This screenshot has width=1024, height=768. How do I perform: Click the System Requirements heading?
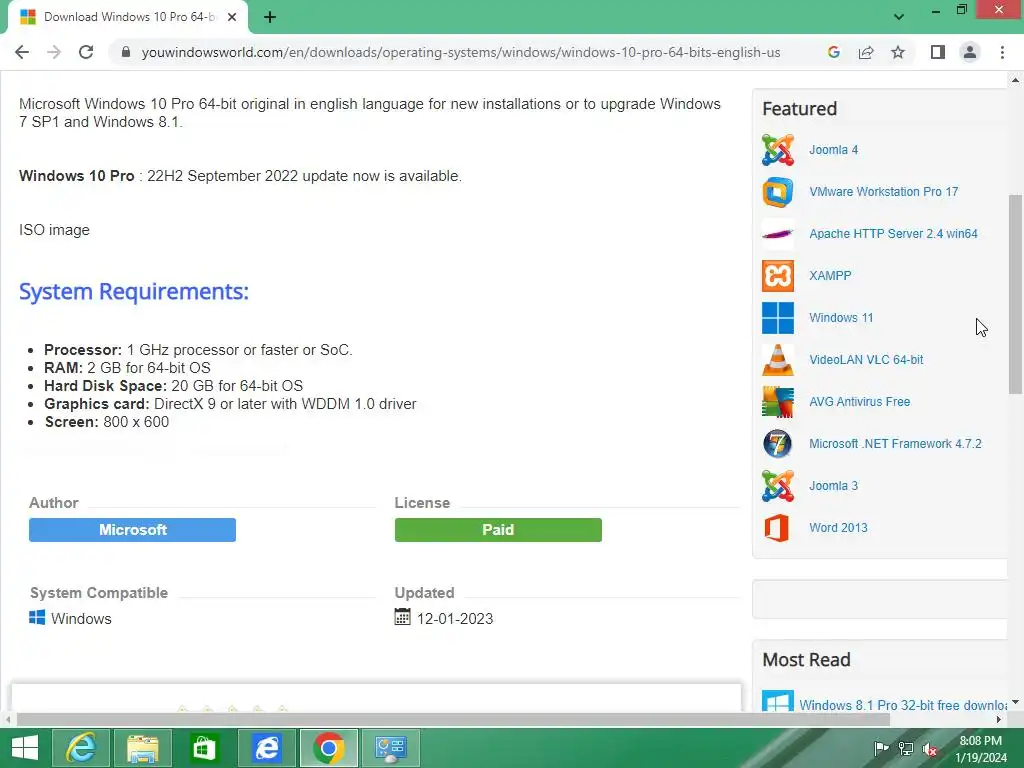click(134, 291)
